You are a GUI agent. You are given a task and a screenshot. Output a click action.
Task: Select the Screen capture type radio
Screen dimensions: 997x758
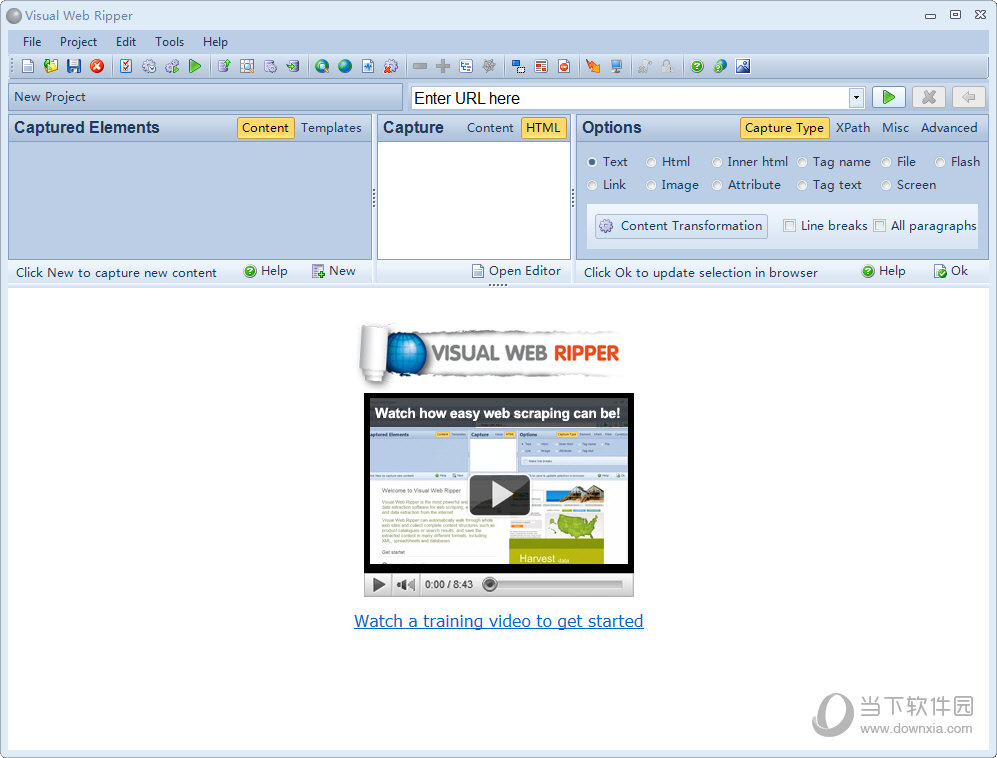[886, 185]
